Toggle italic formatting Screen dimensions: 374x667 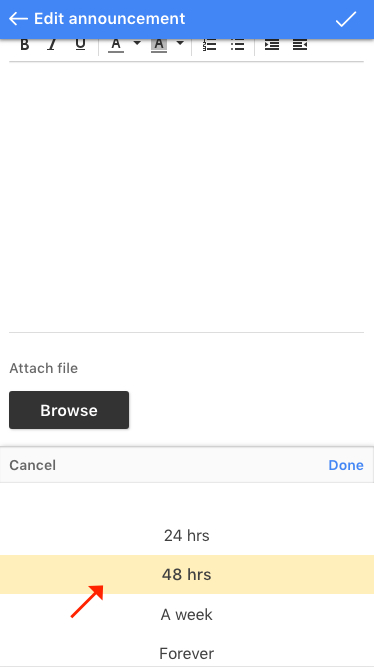[x=52, y=45]
